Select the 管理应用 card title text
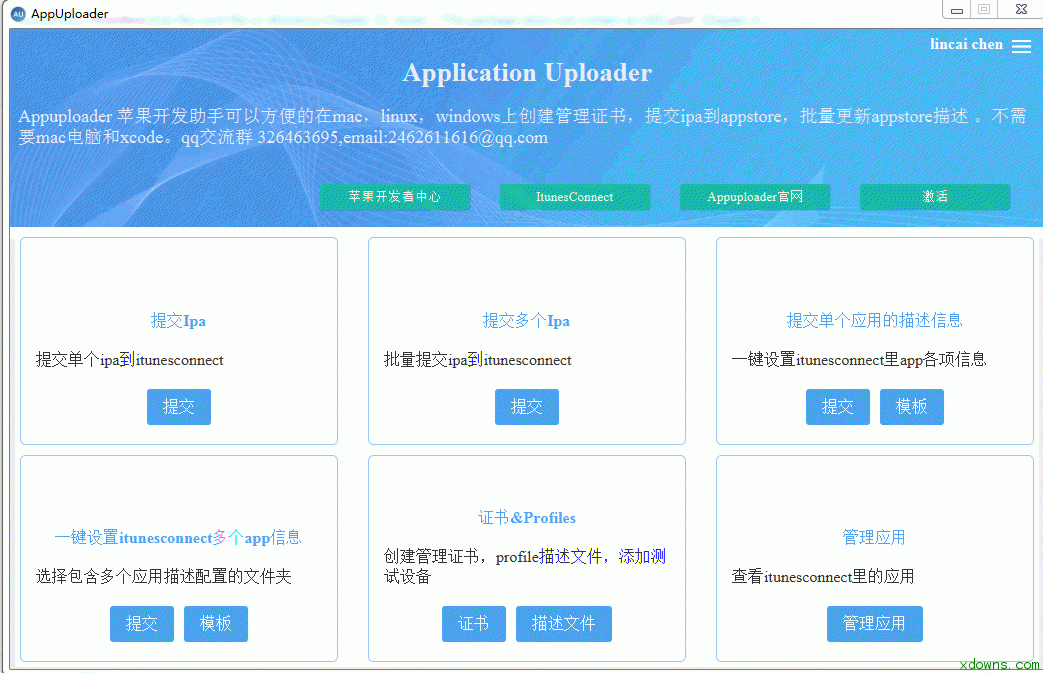 874,537
